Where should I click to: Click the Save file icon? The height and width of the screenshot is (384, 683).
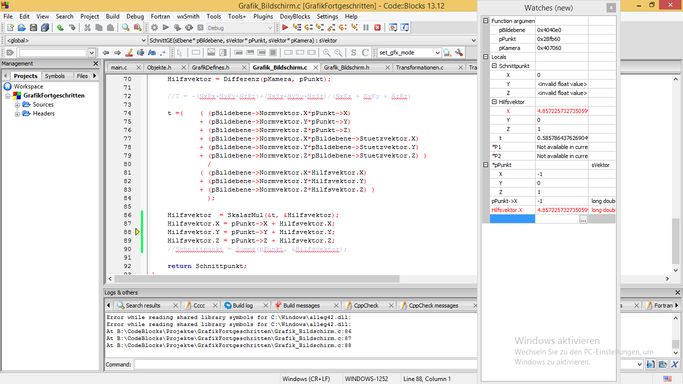point(33,28)
